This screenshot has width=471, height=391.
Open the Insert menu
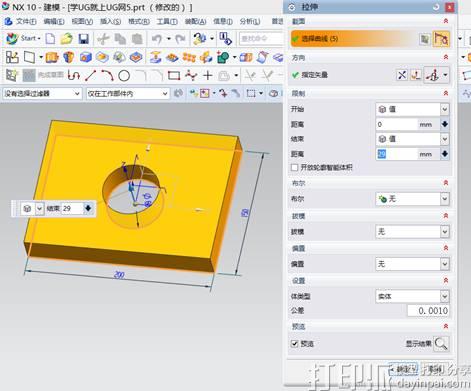point(110,22)
